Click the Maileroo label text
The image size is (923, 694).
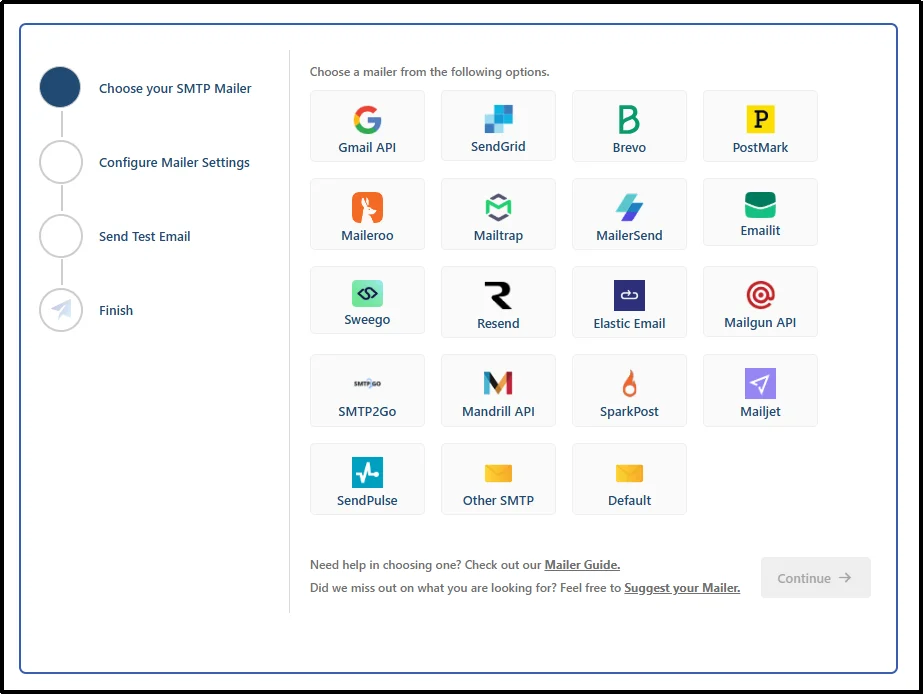[x=367, y=235]
